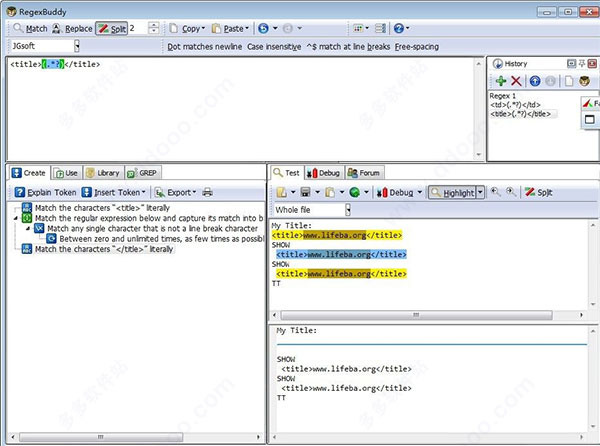Open the Whole file scope dropdown
The image size is (600, 446).
347,210
